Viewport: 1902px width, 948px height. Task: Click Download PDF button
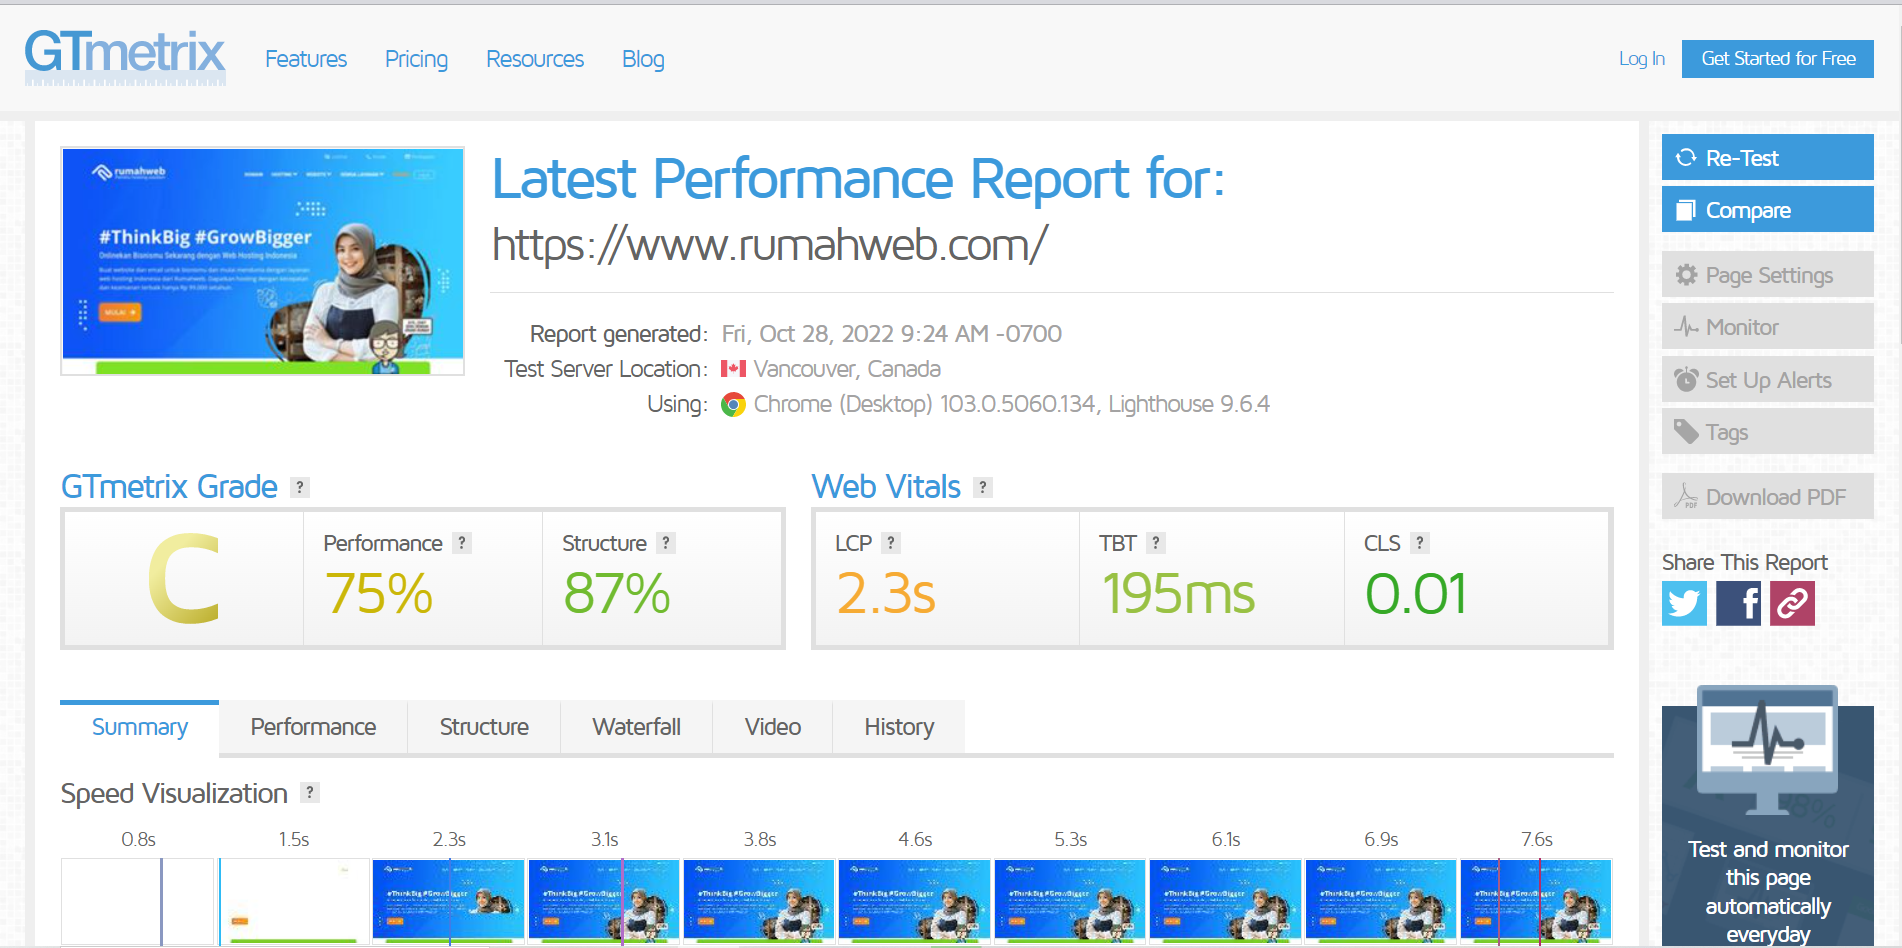point(1768,497)
